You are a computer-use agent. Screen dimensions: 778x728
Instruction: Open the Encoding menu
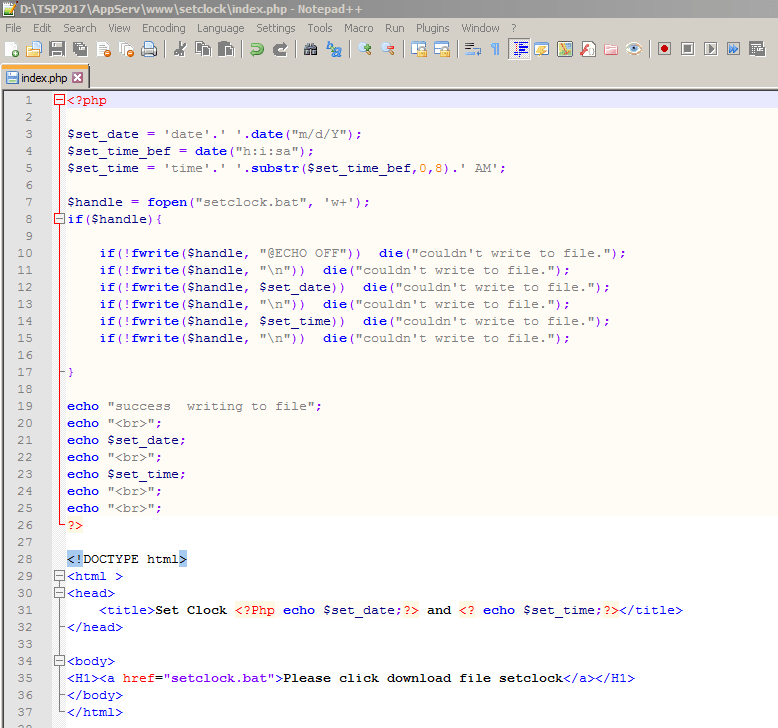pyautogui.click(x=163, y=28)
